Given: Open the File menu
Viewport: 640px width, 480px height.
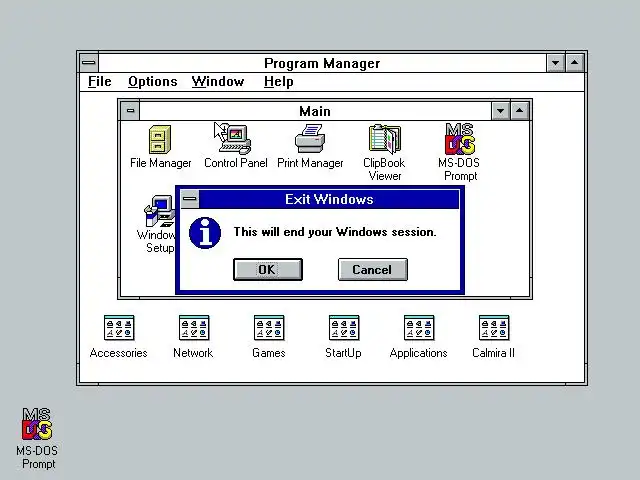Looking at the screenshot, I should (x=100, y=82).
